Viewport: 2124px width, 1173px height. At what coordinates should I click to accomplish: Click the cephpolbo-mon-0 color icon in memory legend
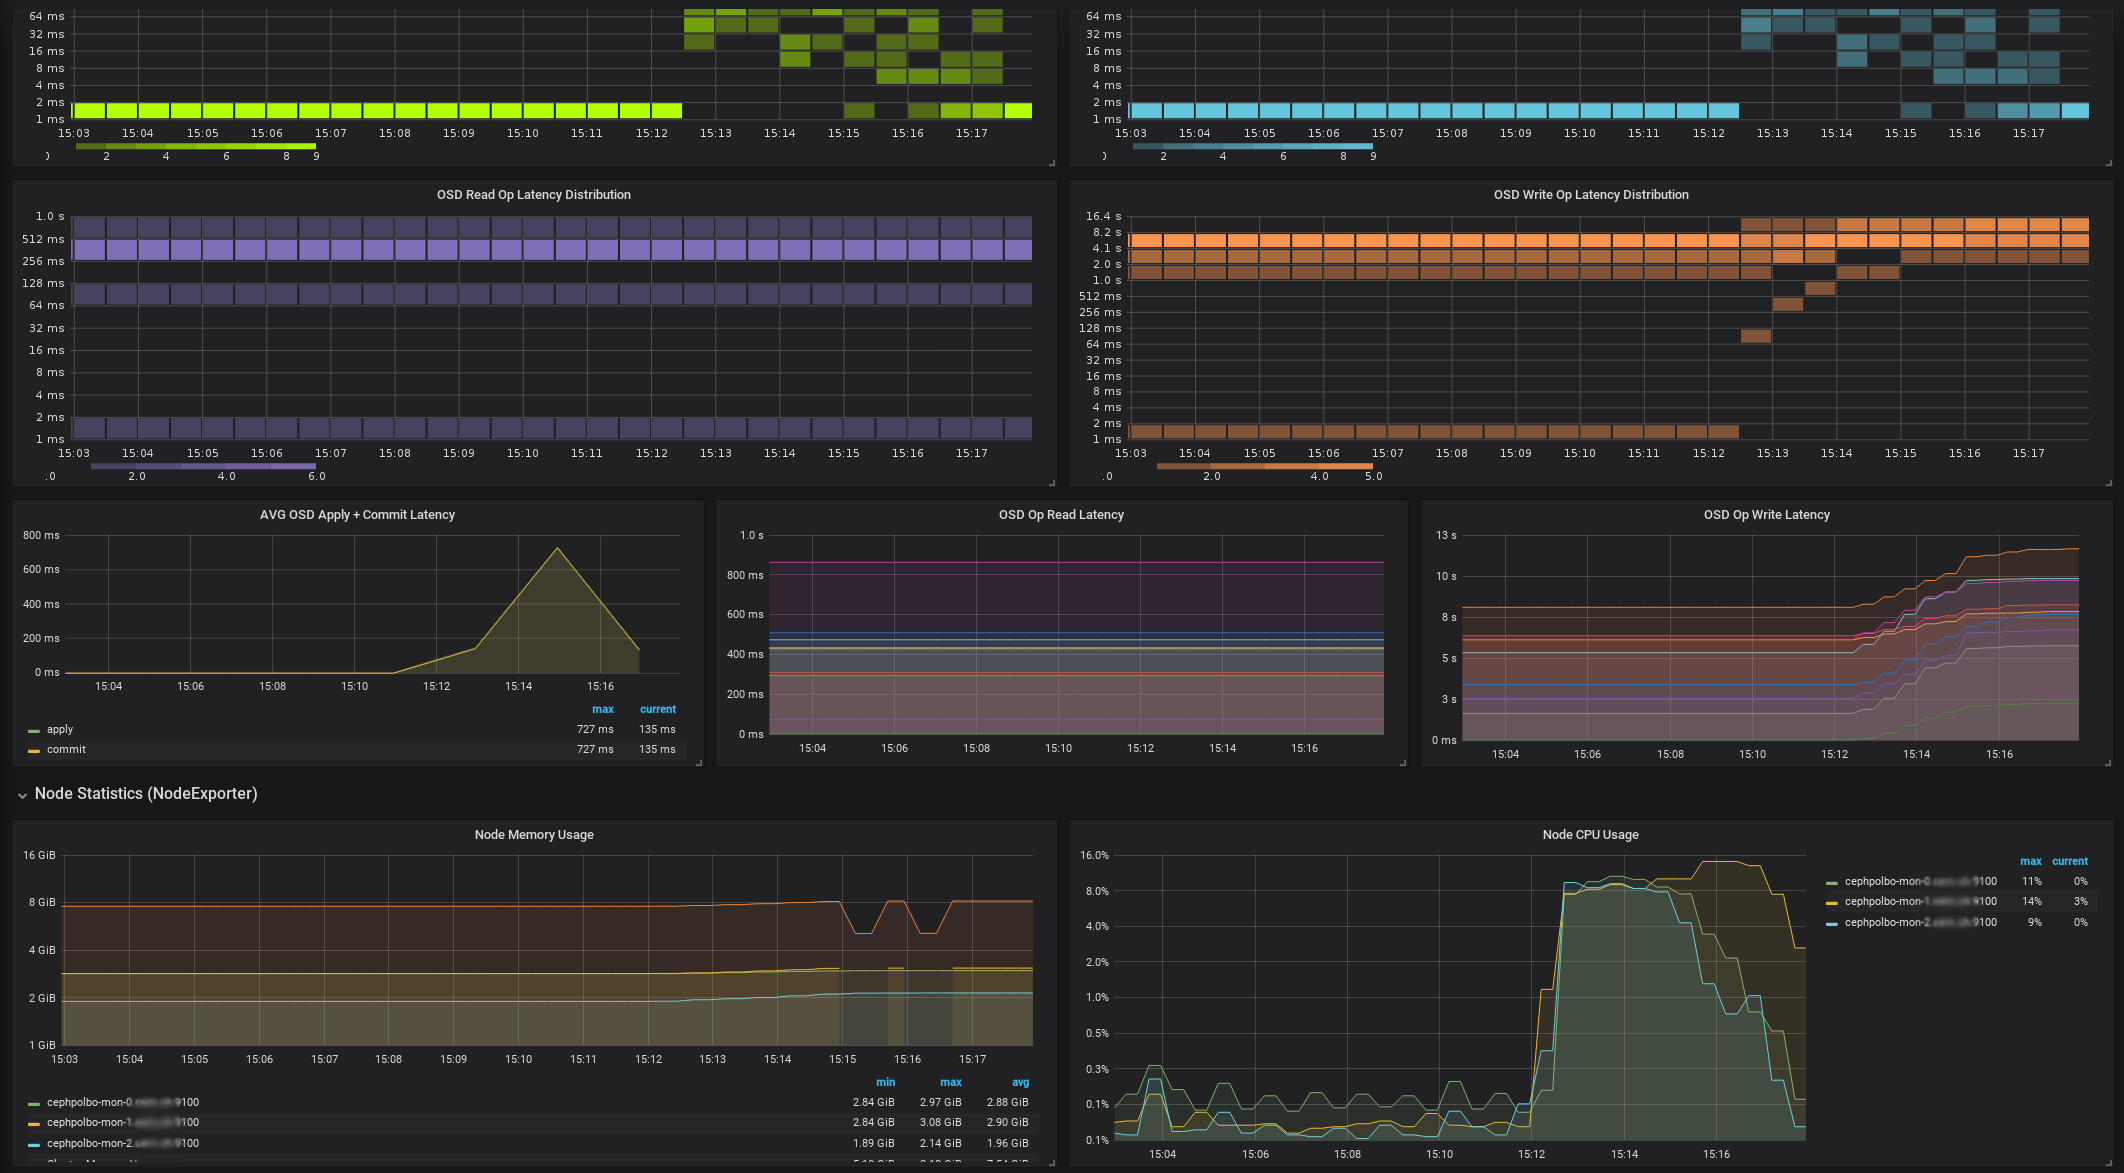point(34,1104)
